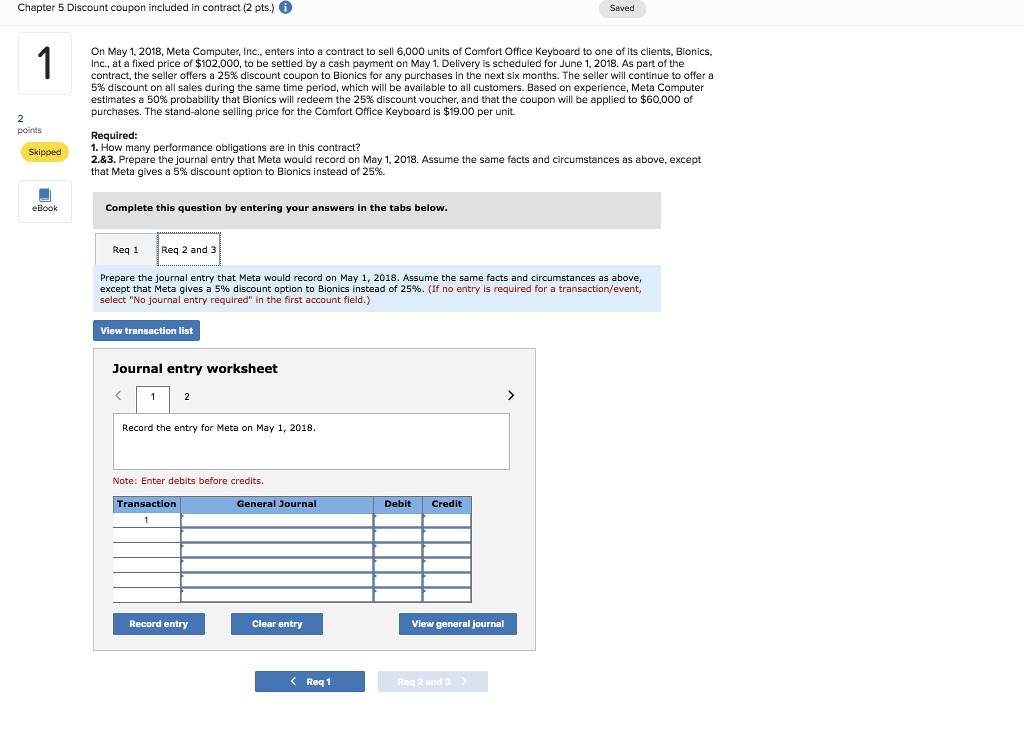The image size is (1024, 730).
Task: Click the transaction number 1 cell
Action: [146, 520]
